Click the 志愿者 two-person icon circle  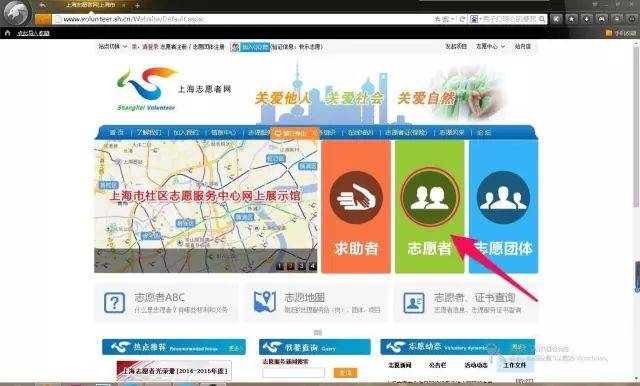click(x=430, y=197)
